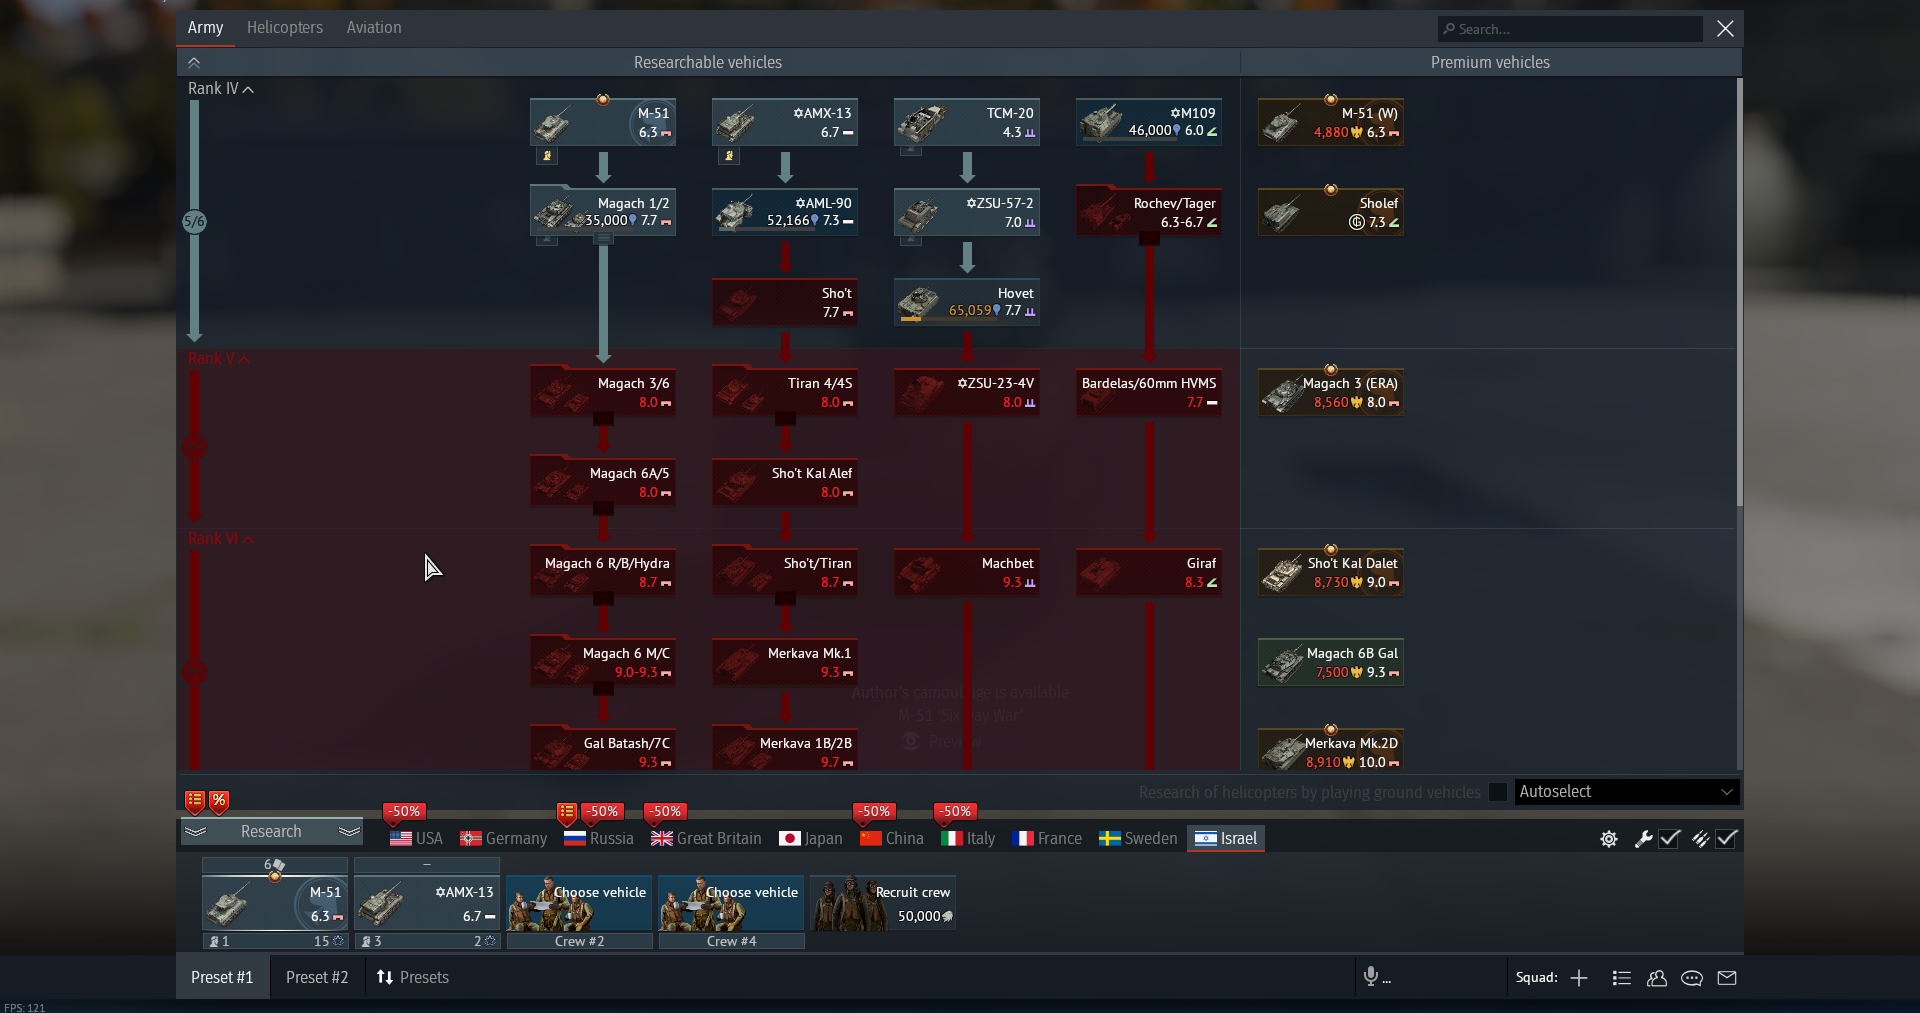
Task: Click the red percent discount badge
Action: tap(219, 800)
